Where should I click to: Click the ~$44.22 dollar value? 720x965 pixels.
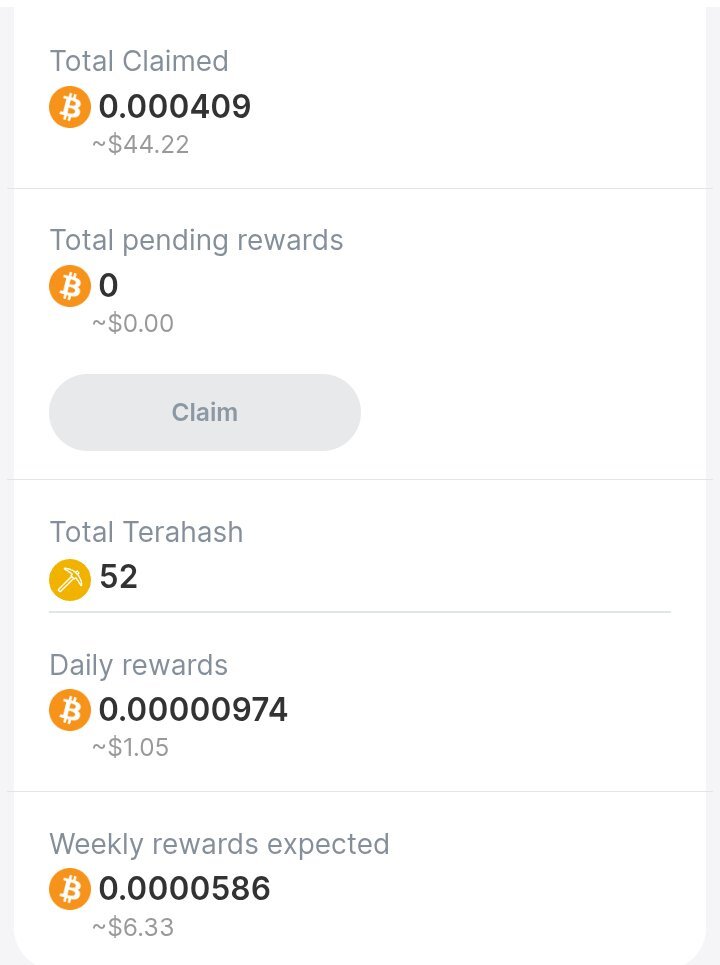(140, 145)
